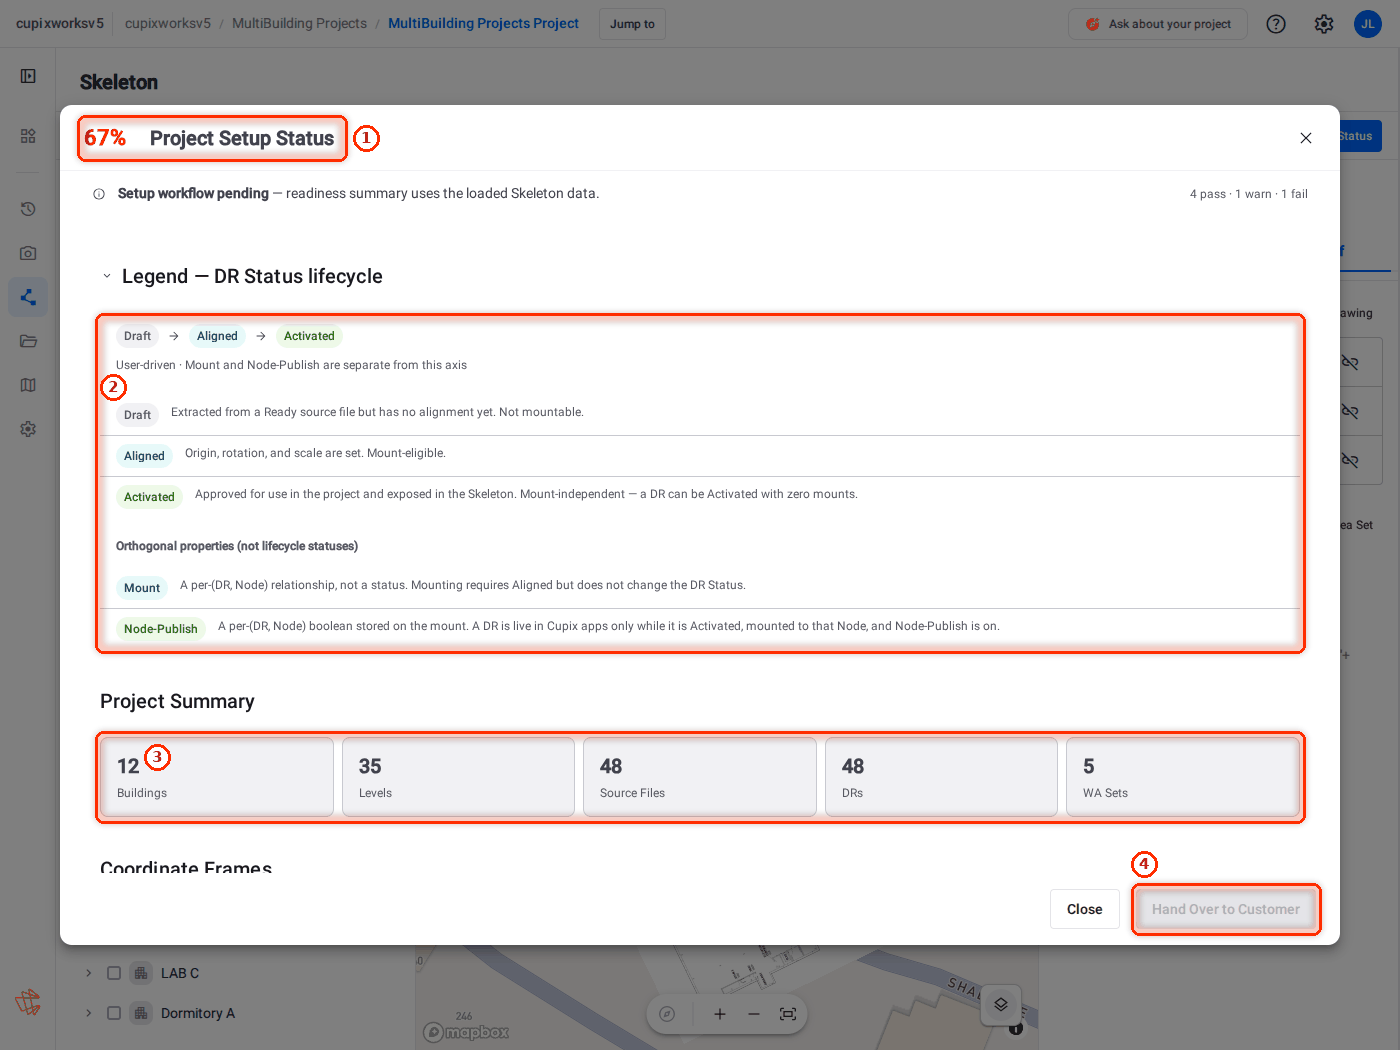The width and height of the screenshot is (1400, 1050).
Task: Open the dashboard widgets icon in sidebar
Action: pyautogui.click(x=28, y=135)
